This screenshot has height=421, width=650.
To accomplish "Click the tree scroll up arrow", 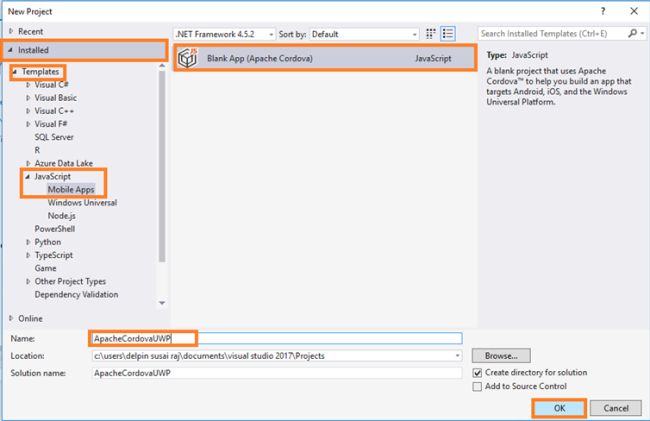I will [162, 66].
